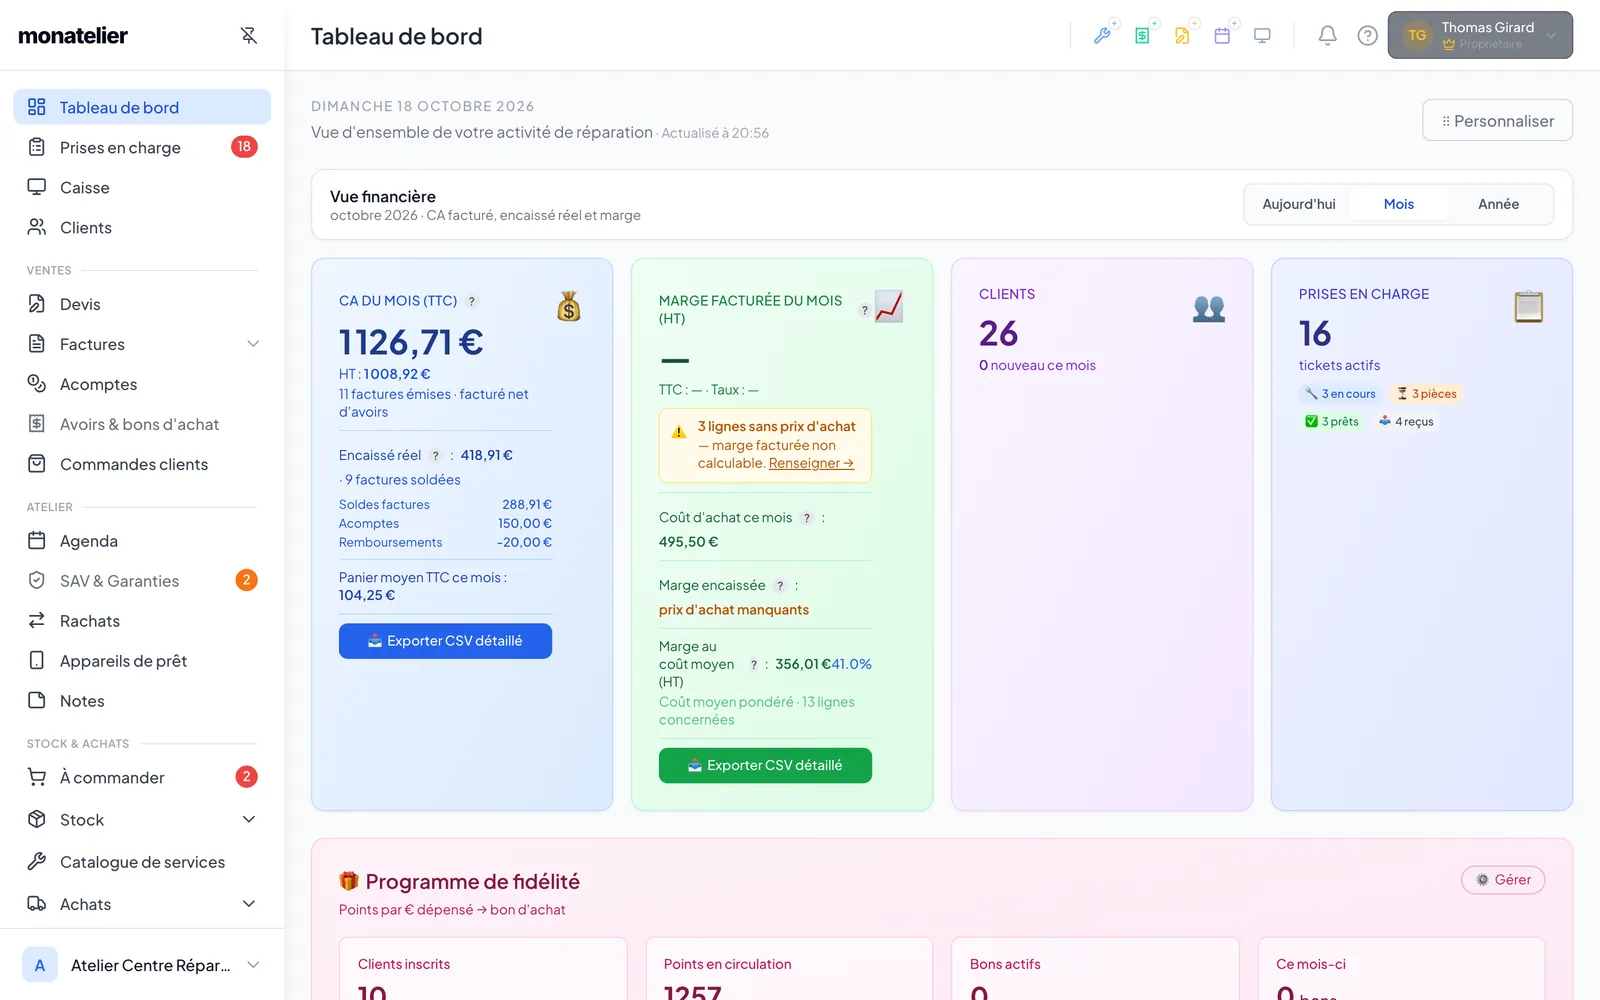
Task: Open the help question mark in the top bar
Action: coord(1367,36)
